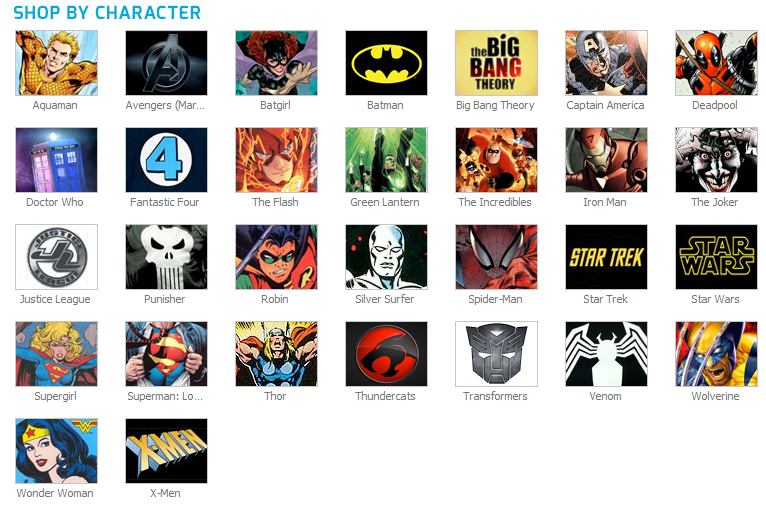Select the Thundercats emblem image

386,354
